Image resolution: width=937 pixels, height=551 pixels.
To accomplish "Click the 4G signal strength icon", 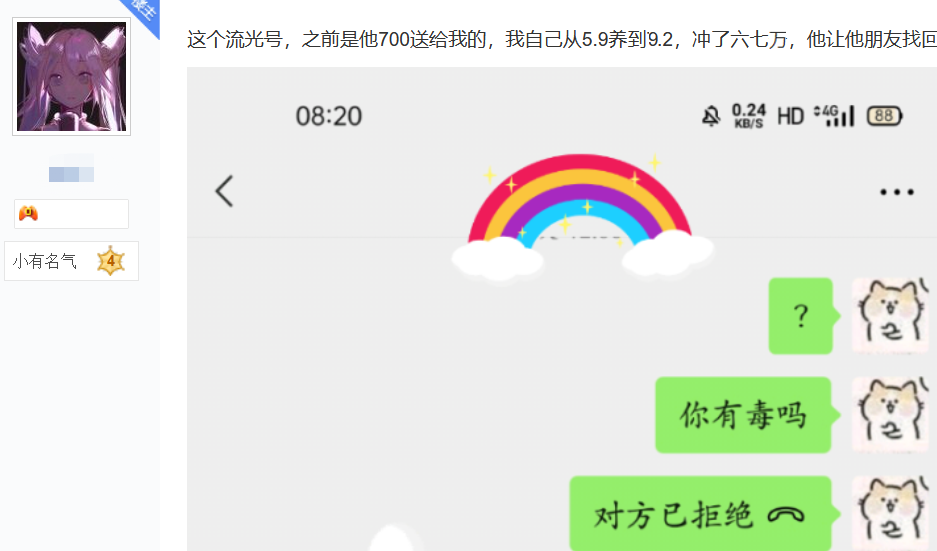I will click(x=834, y=115).
